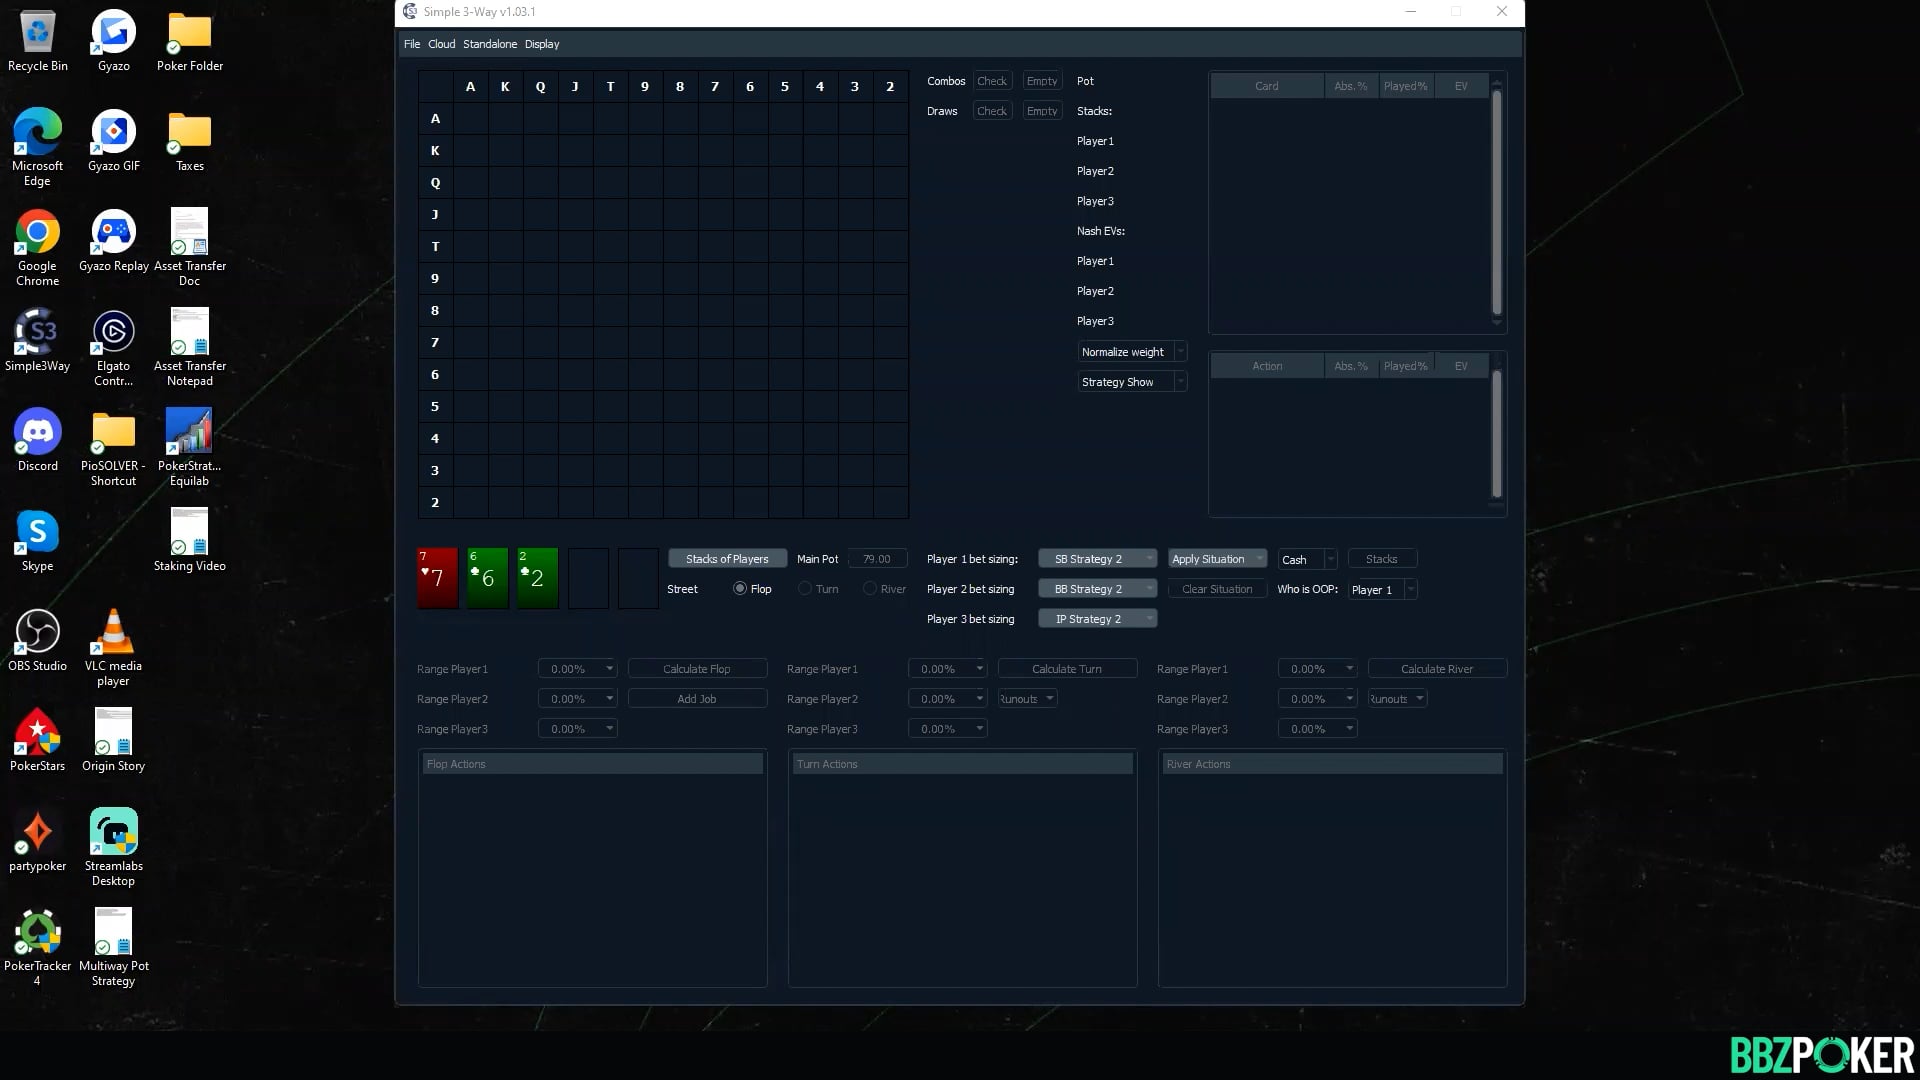Switch street to River
Viewport: 1920px width, 1080px height.
coord(870,589)
